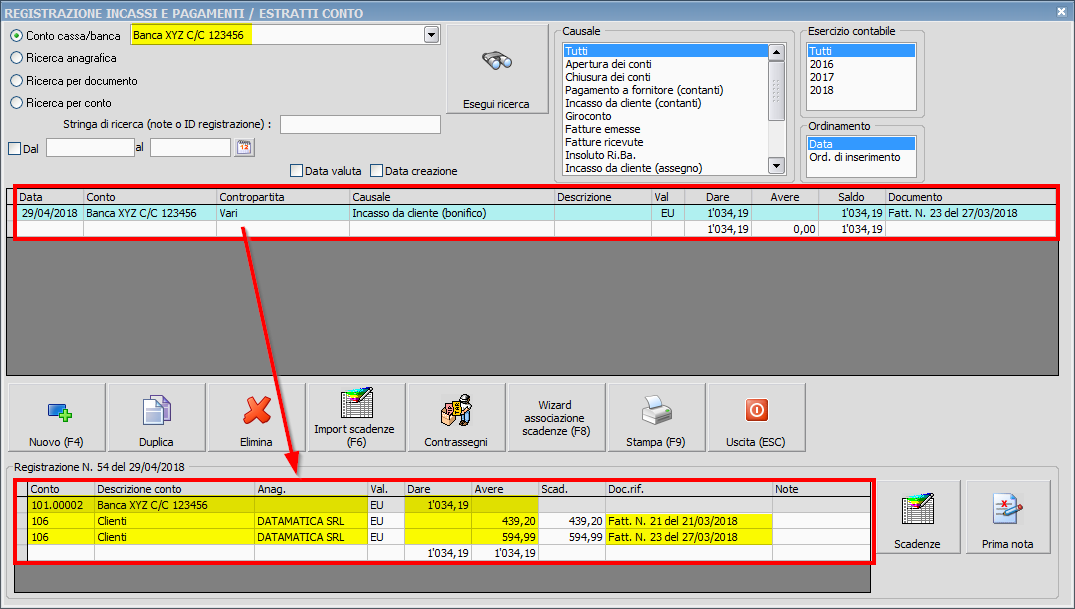Click the Causale column header
This screenshot has width=1075, height=609.
452,197
